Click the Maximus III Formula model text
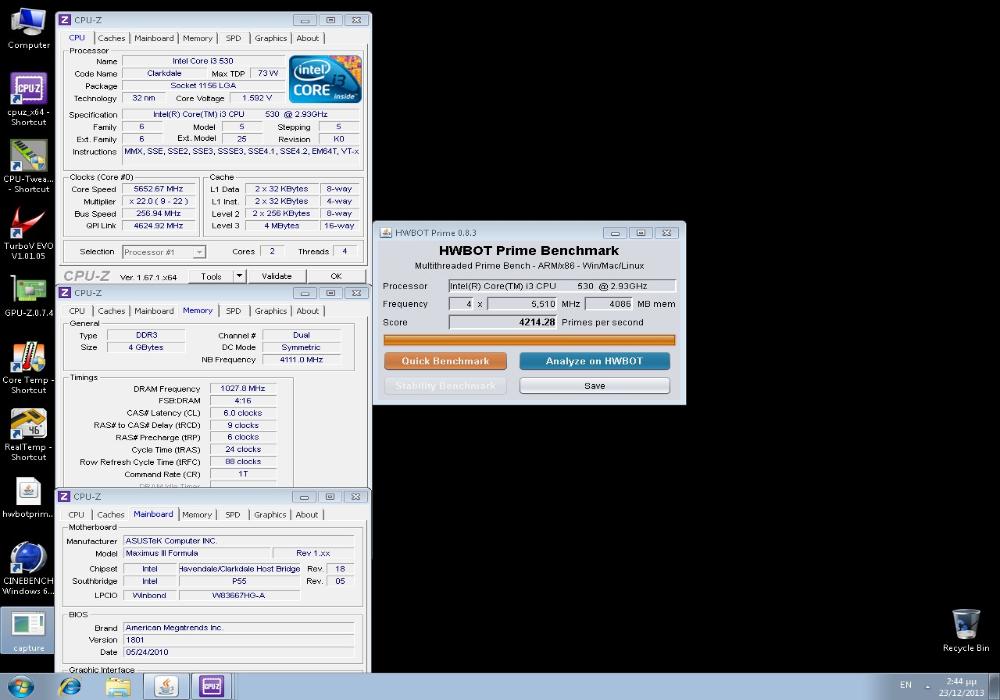 pyautogui.click(x=161, y=553)
